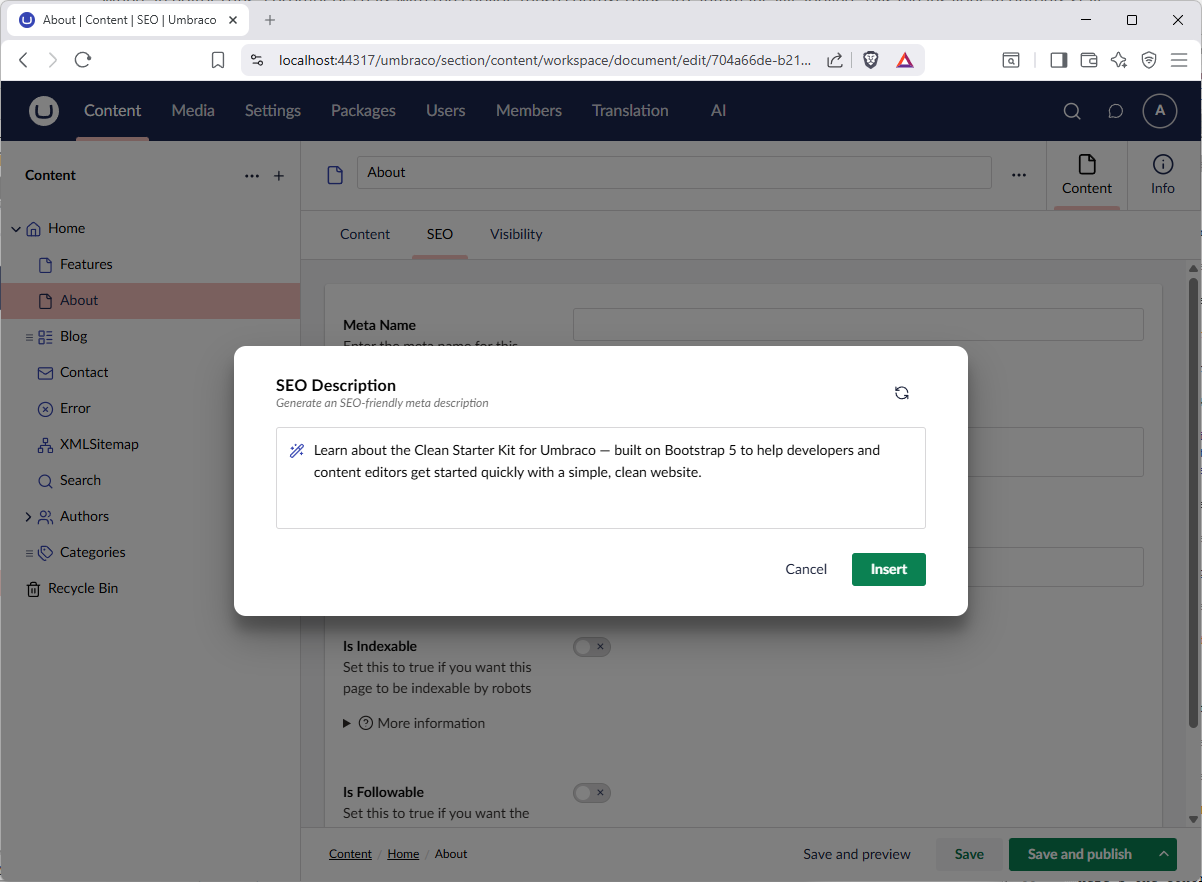
Task: Insert the generated SEO description
Action: pos(888,568)
